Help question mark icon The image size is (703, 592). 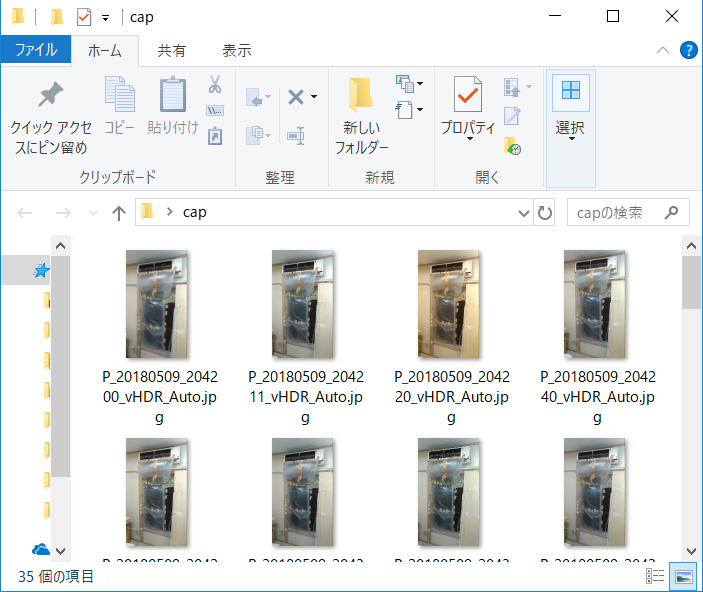coord(689,50)
